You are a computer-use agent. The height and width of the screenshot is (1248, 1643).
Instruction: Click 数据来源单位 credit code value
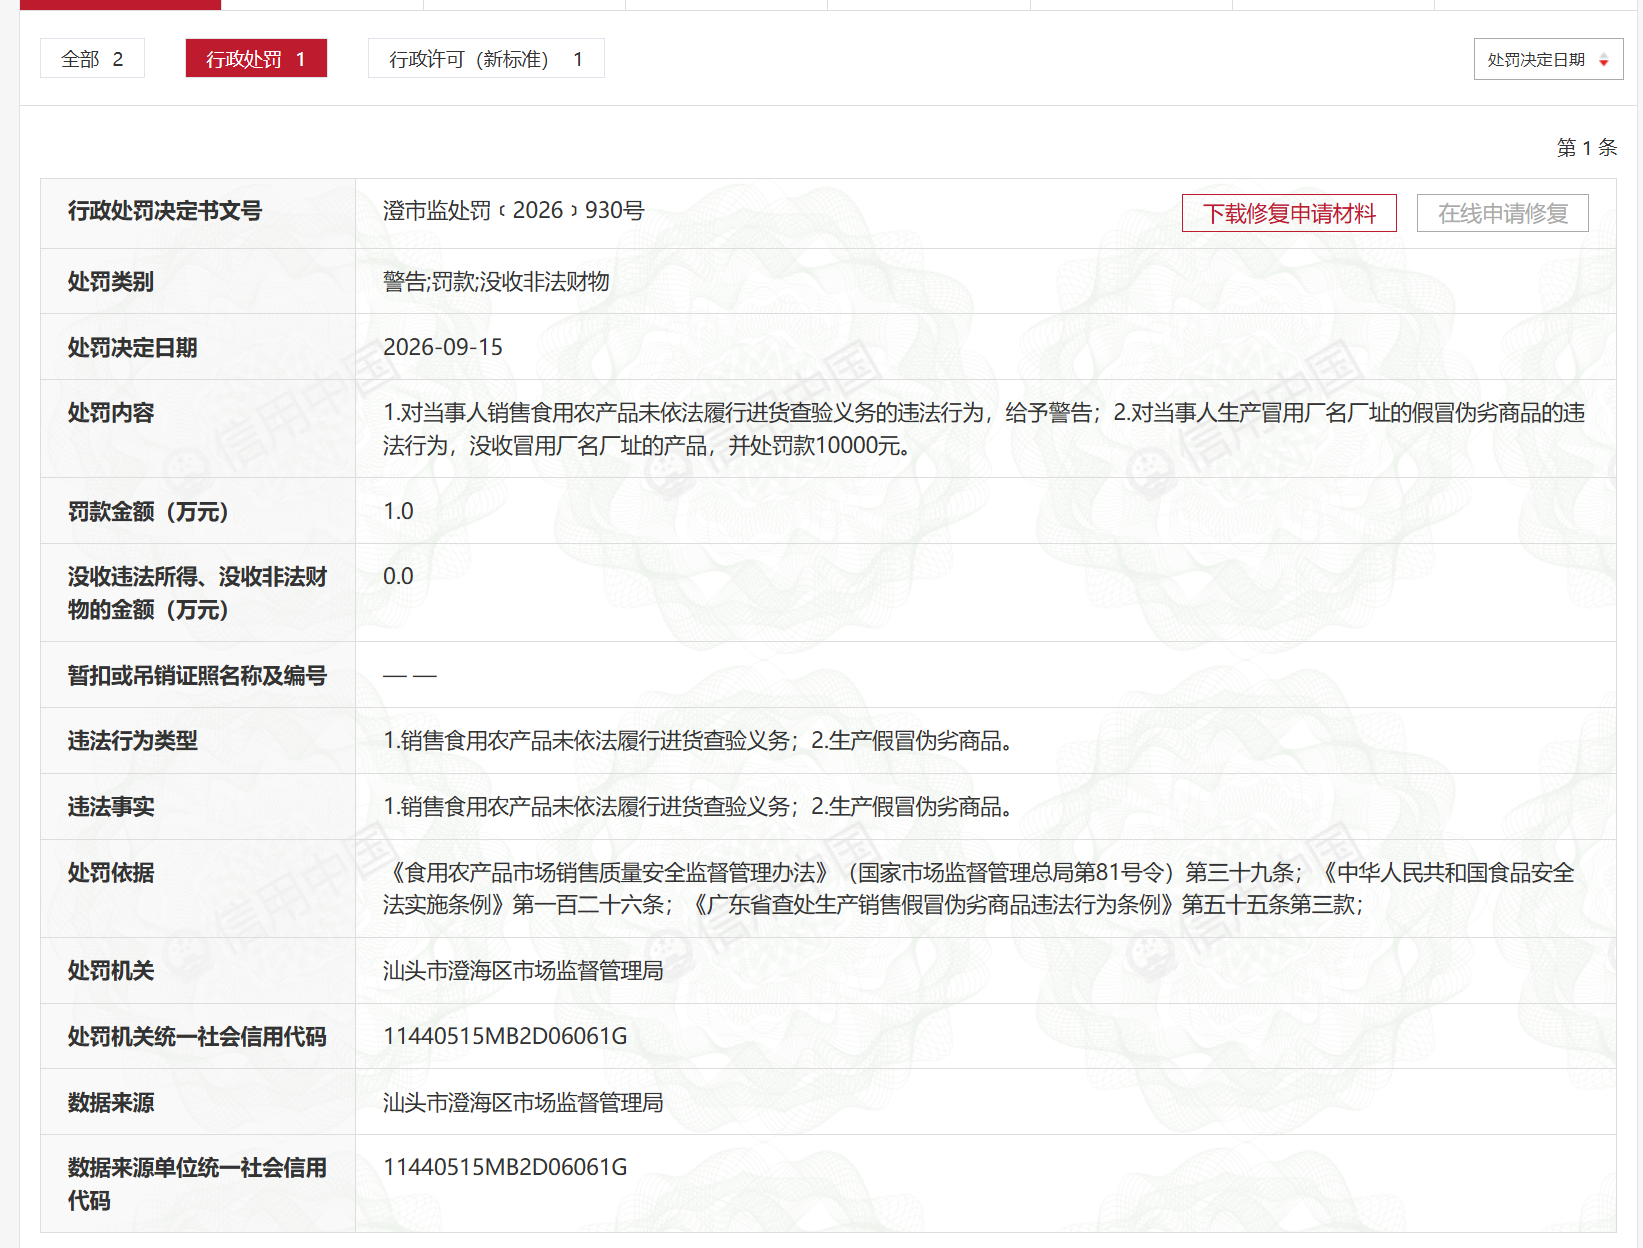point(505,1167)
